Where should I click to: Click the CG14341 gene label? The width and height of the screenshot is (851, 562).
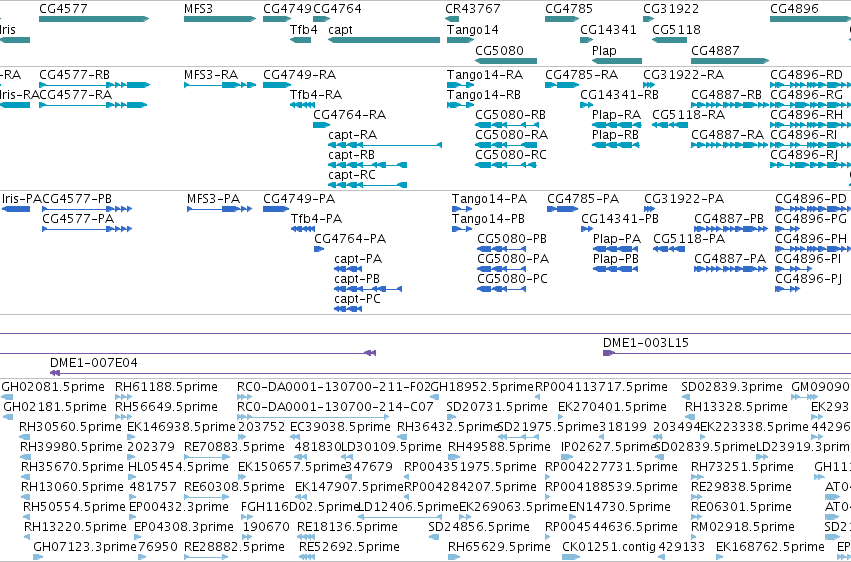tap(608, 29)
